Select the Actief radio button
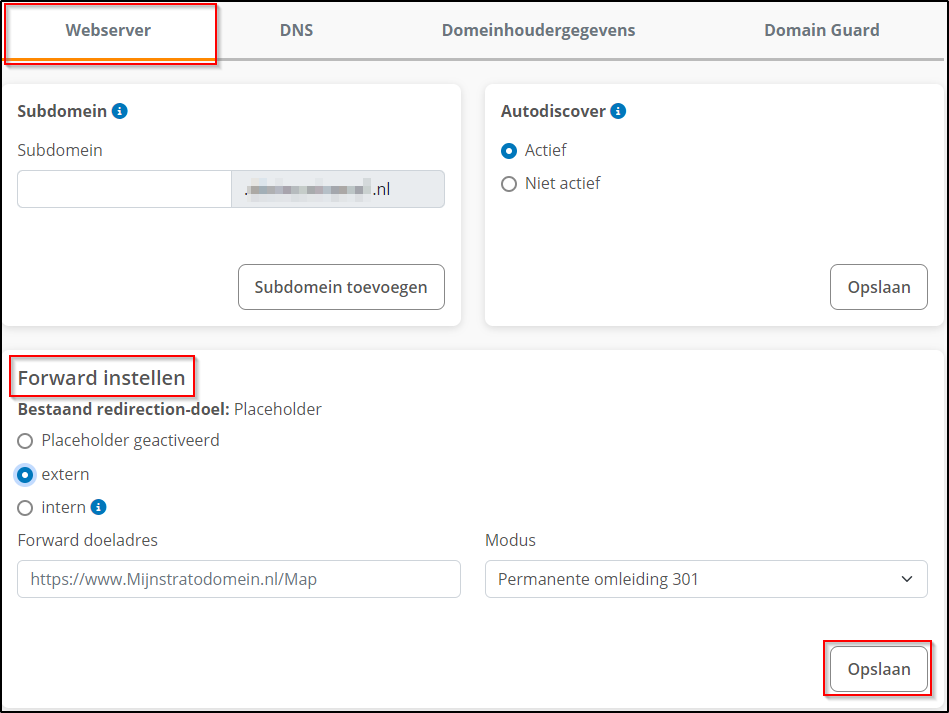 (509, 151)
